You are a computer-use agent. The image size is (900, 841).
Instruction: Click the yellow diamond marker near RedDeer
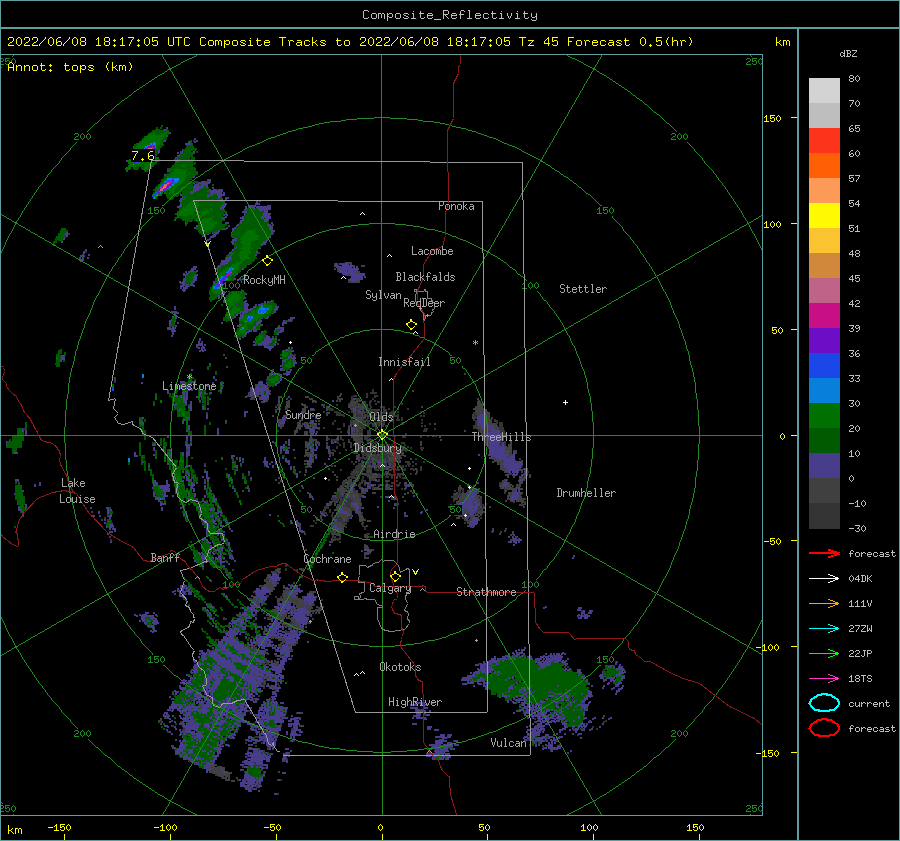[411, 325]
